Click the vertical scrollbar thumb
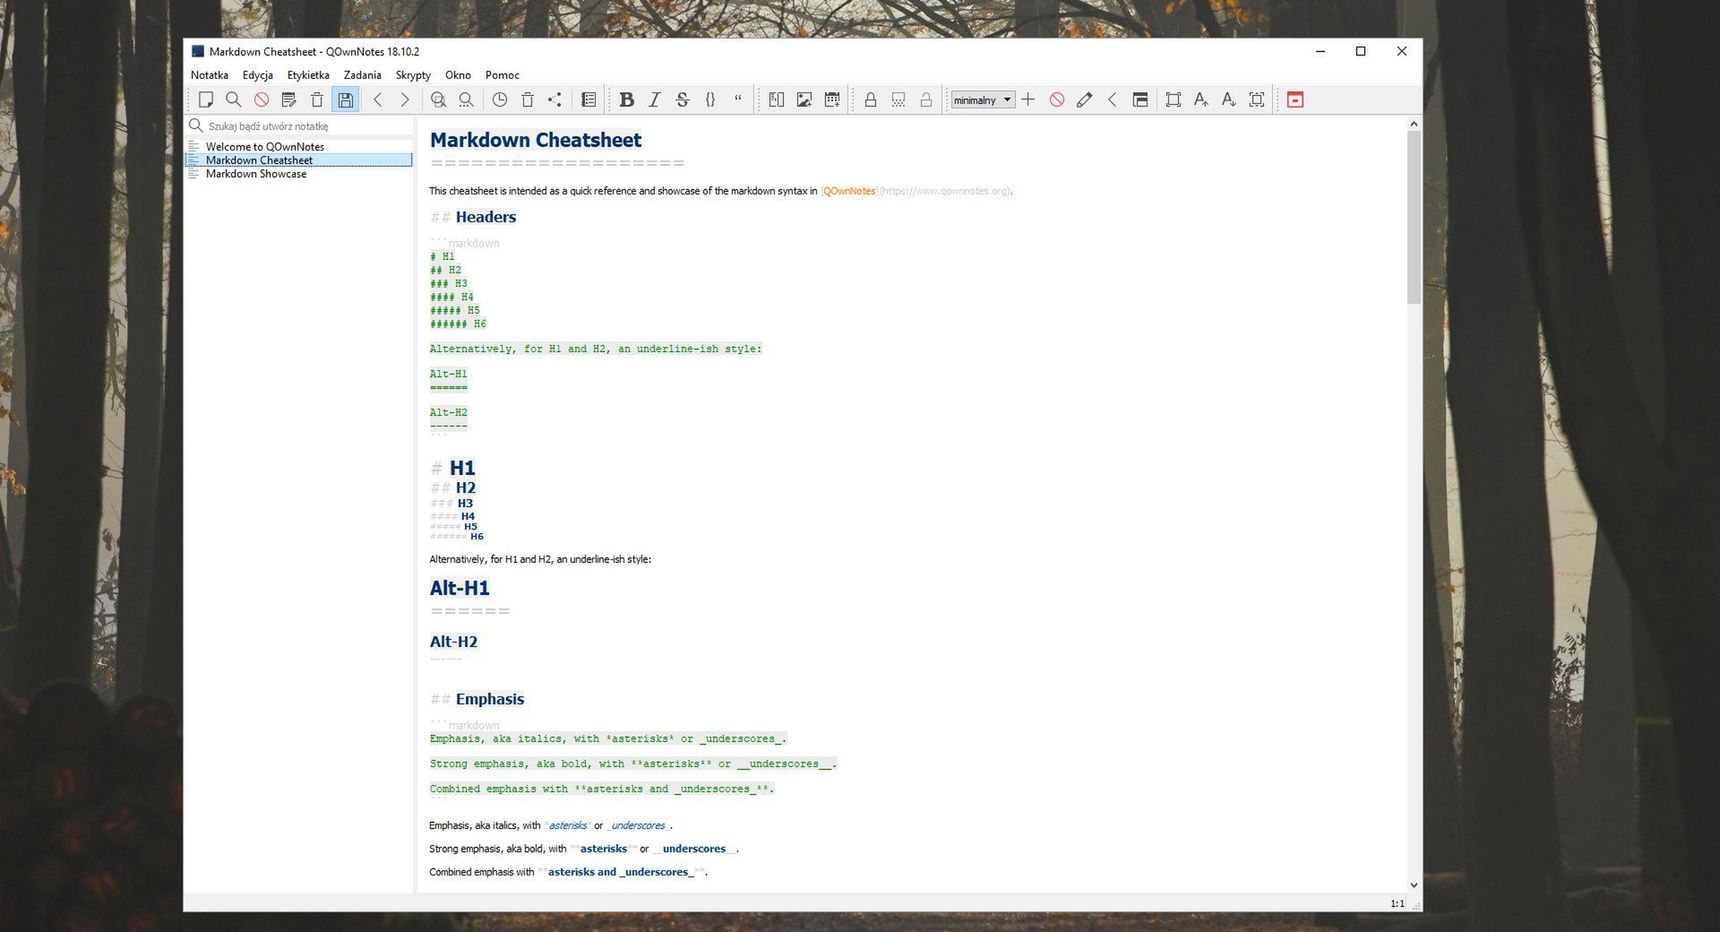The height and width of the screenshot is (932, 1720). (1414, 217)
